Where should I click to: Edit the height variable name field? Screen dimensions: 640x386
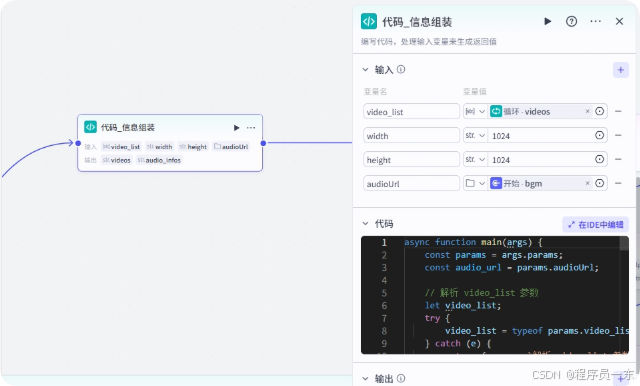click(411, 160)
